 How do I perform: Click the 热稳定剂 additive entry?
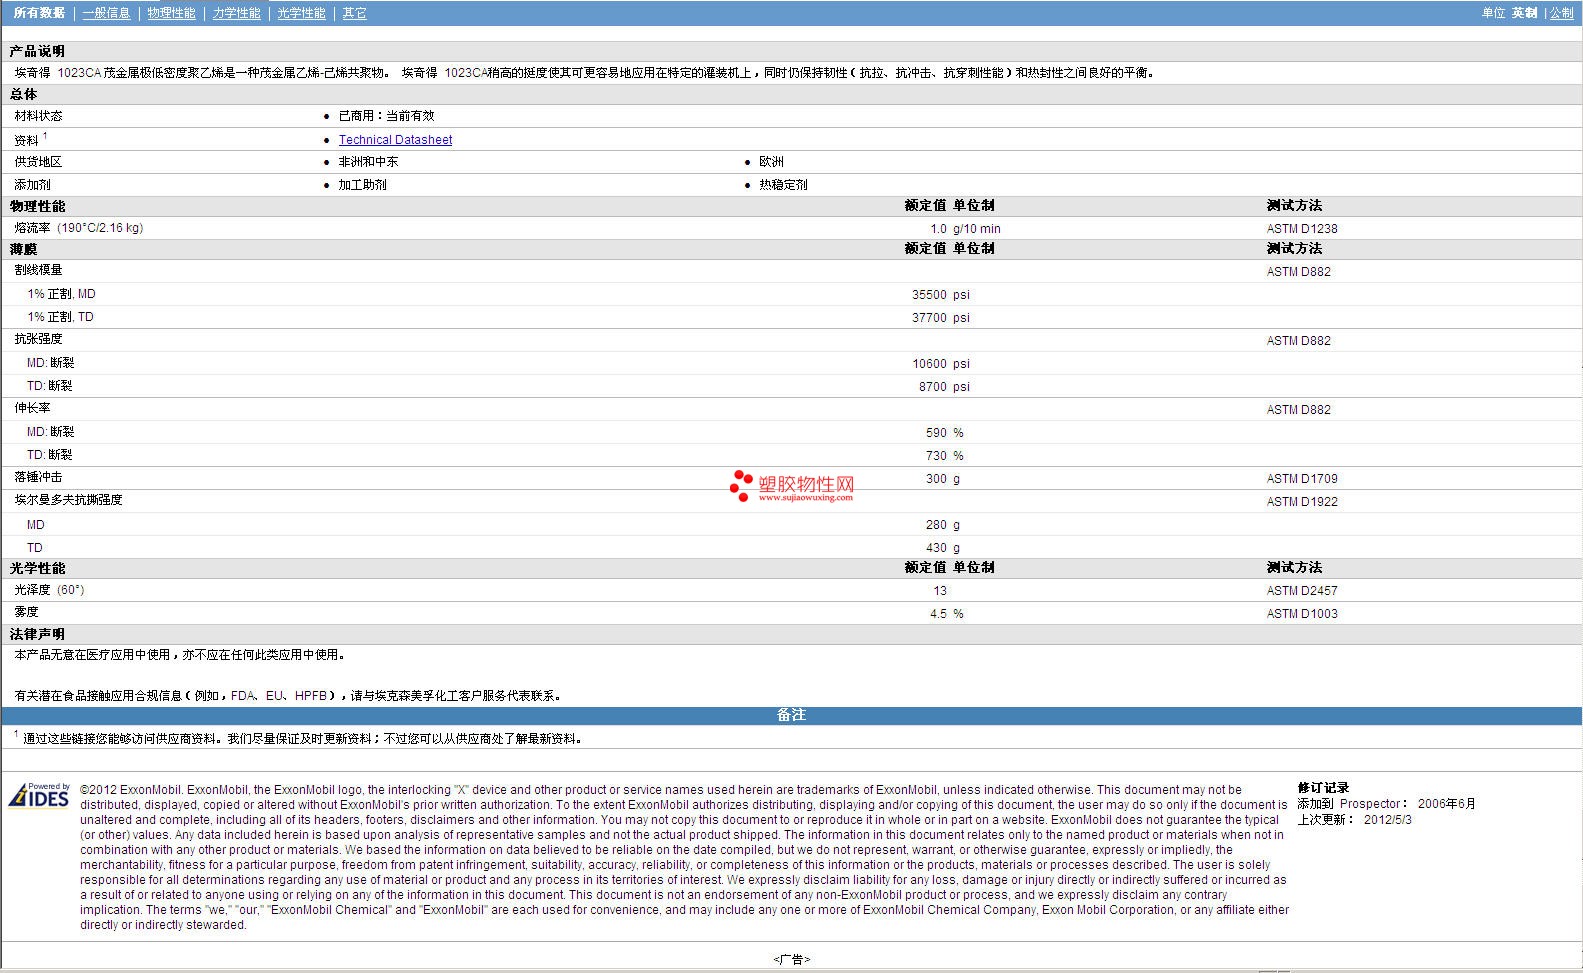[x=783, y=185]
